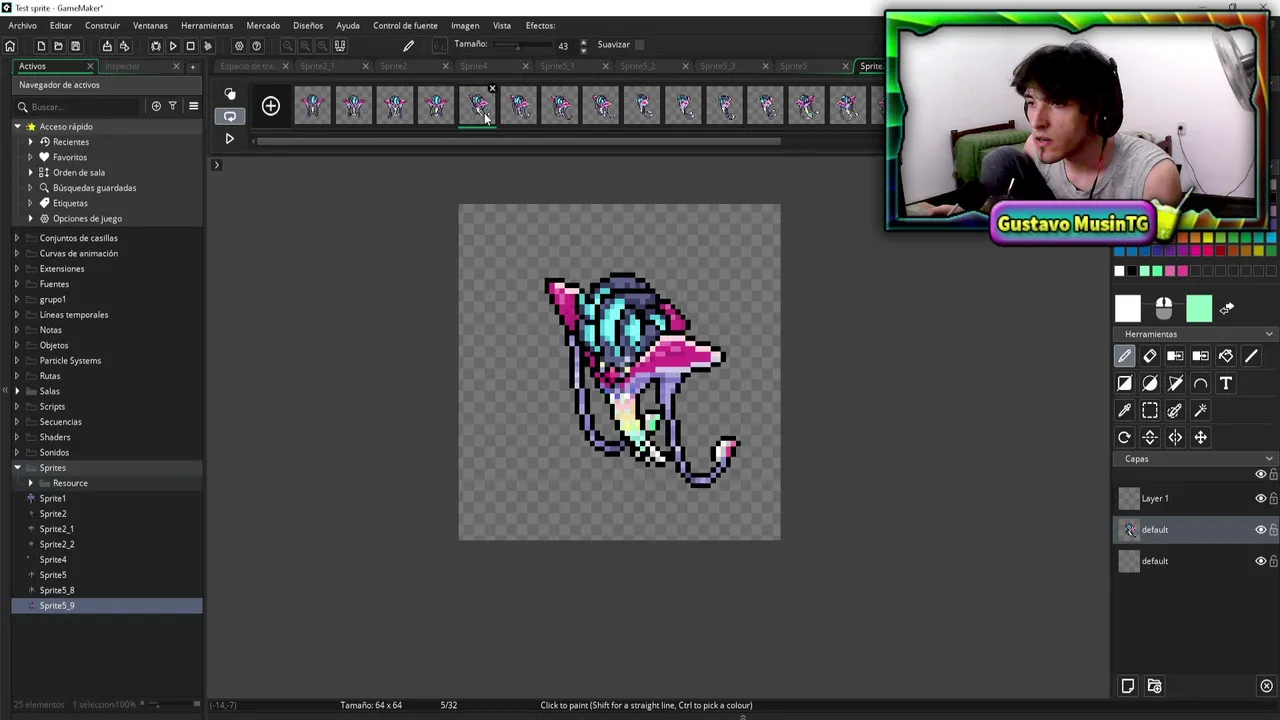Toggle animation loop mode button

click(x=230, y=116)
